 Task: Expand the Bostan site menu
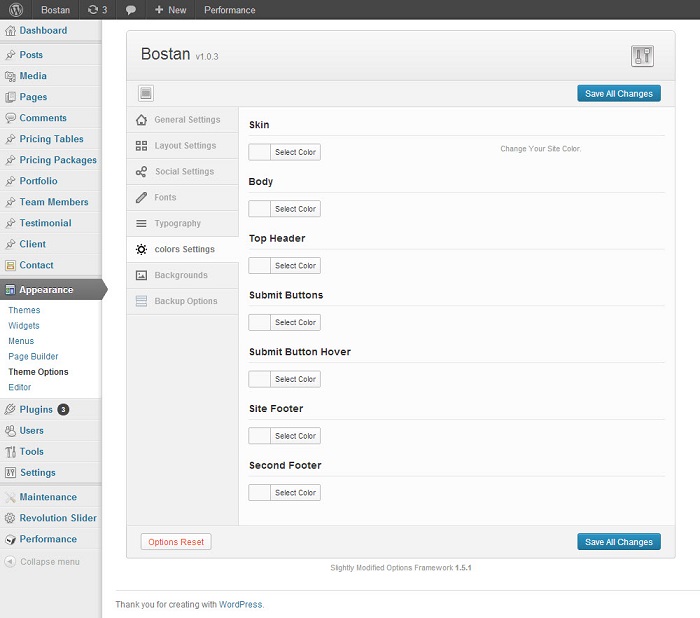click(x=55, y=10)
